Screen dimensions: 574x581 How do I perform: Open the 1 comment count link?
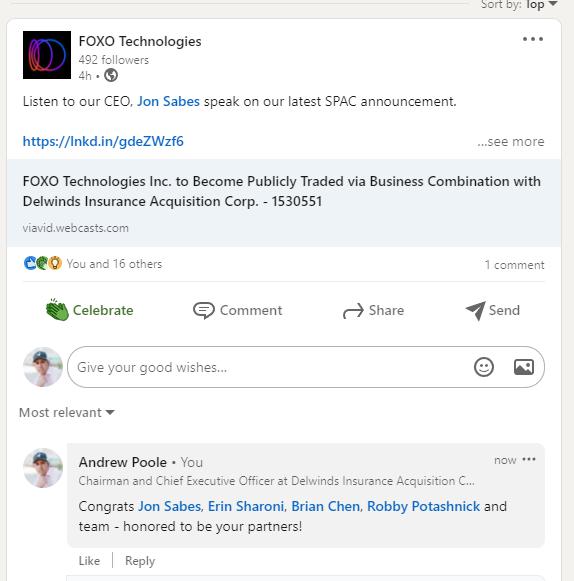click(514, 265)
